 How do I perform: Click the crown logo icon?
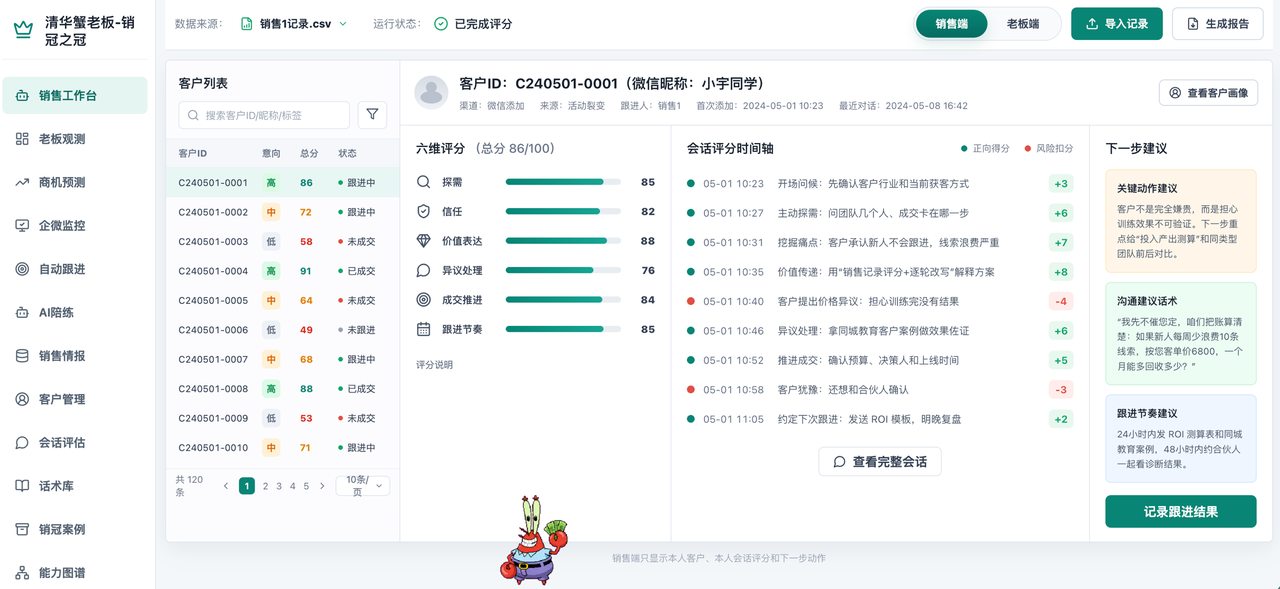22,31
